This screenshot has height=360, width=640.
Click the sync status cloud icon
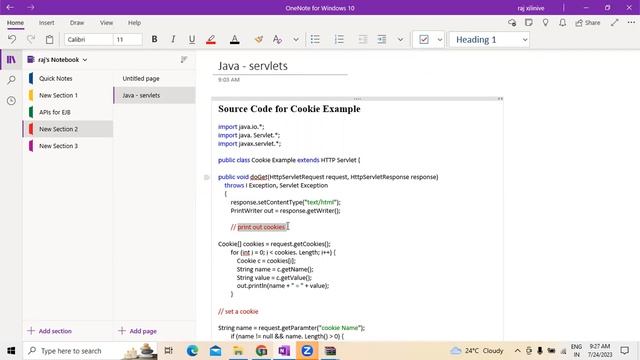512,23
